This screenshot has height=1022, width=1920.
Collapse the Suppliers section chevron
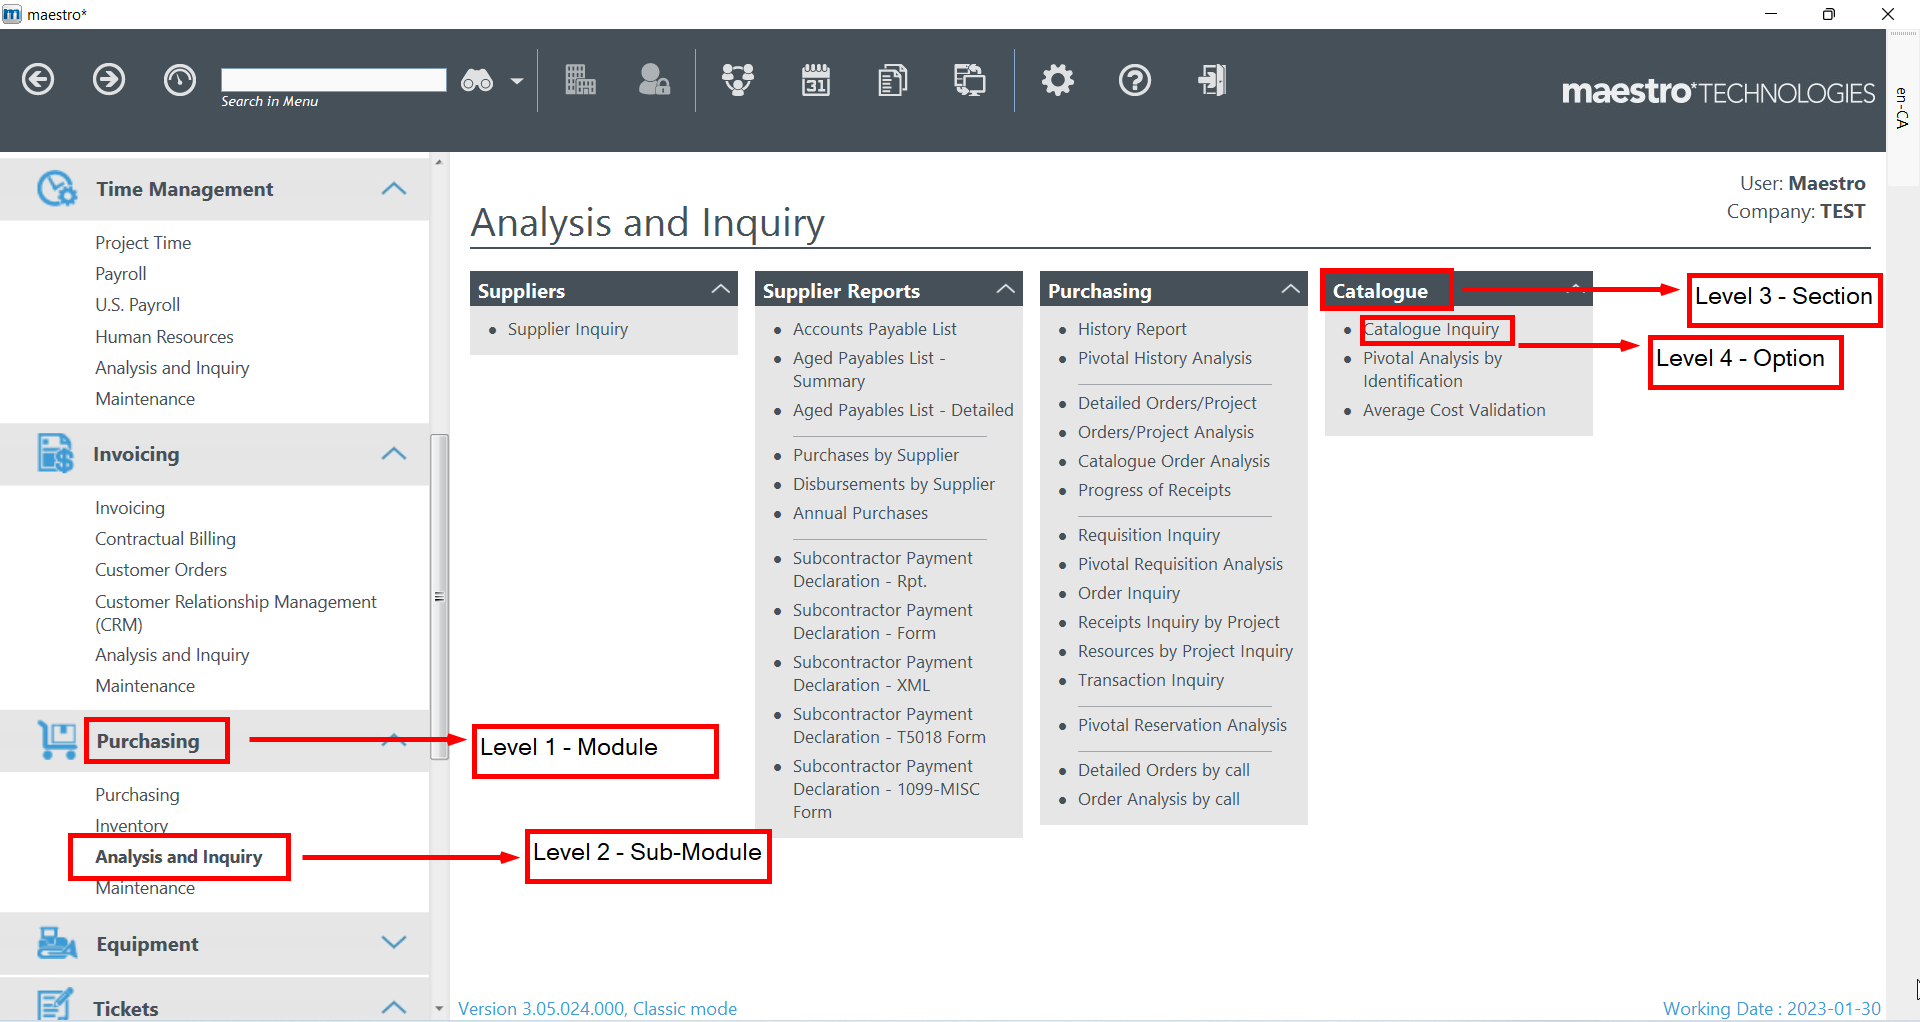[720, 290]
